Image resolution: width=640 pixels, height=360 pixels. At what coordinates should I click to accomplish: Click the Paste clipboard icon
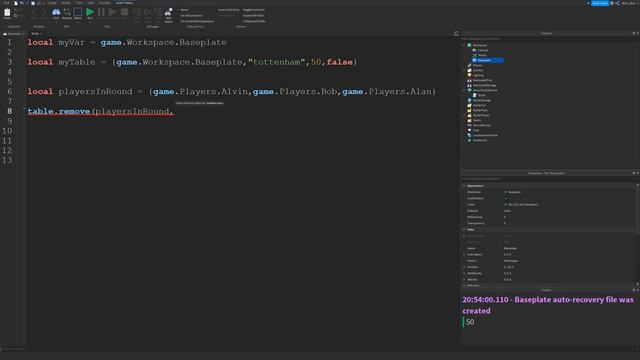tap(7, 13)
